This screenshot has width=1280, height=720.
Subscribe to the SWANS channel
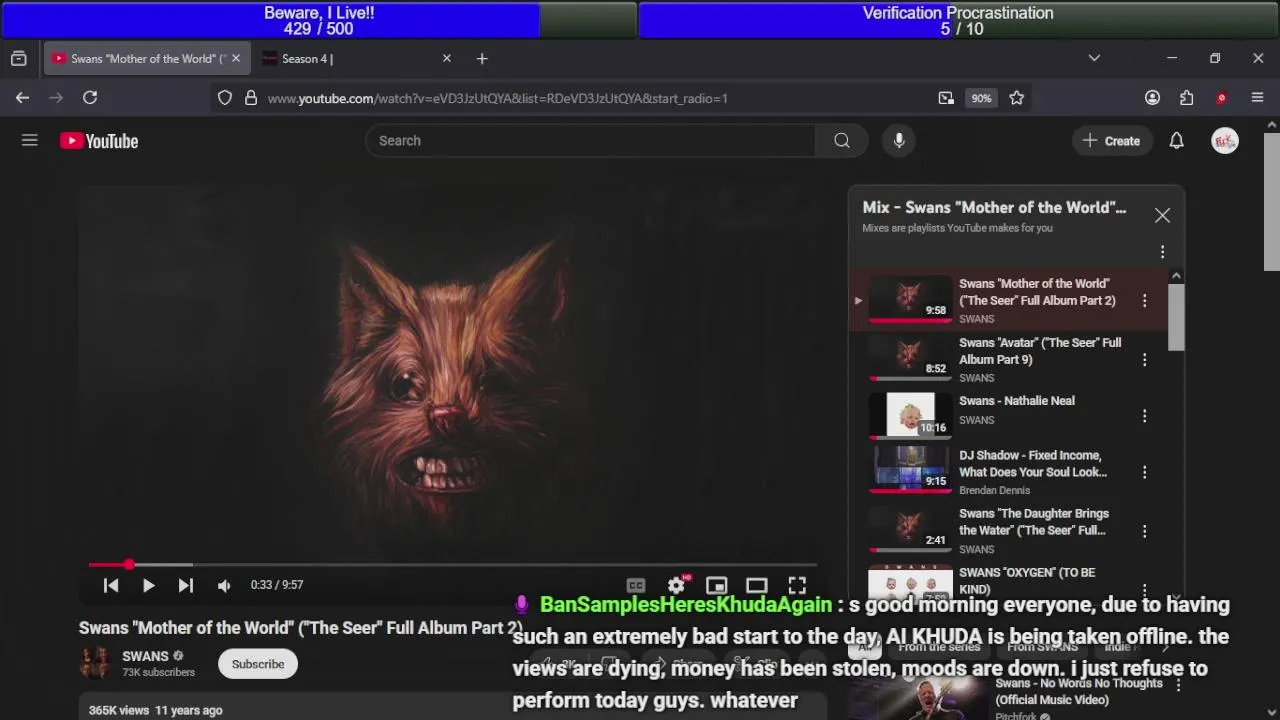pos(258,664)
